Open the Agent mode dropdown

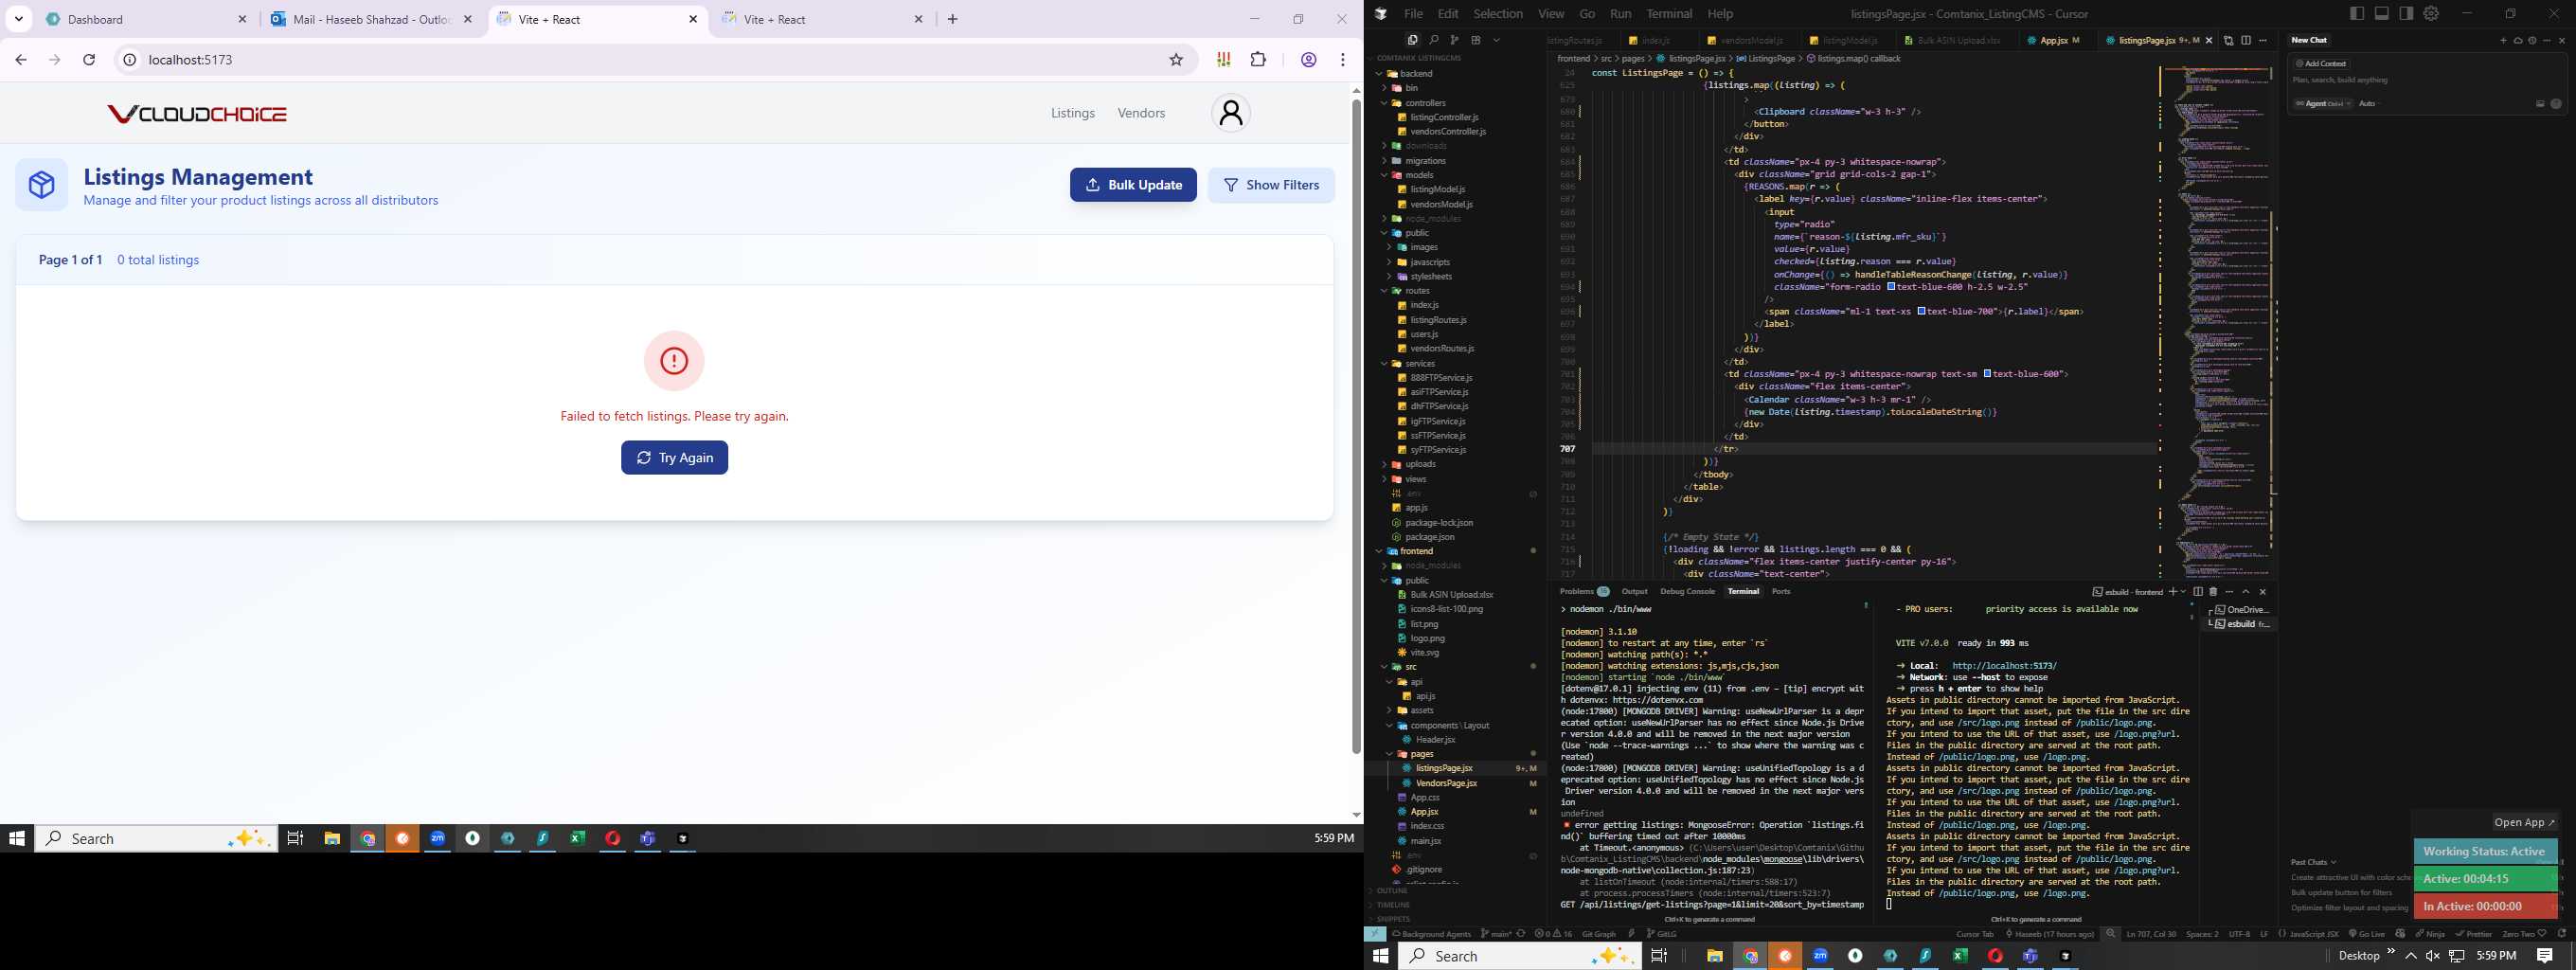2322,104
